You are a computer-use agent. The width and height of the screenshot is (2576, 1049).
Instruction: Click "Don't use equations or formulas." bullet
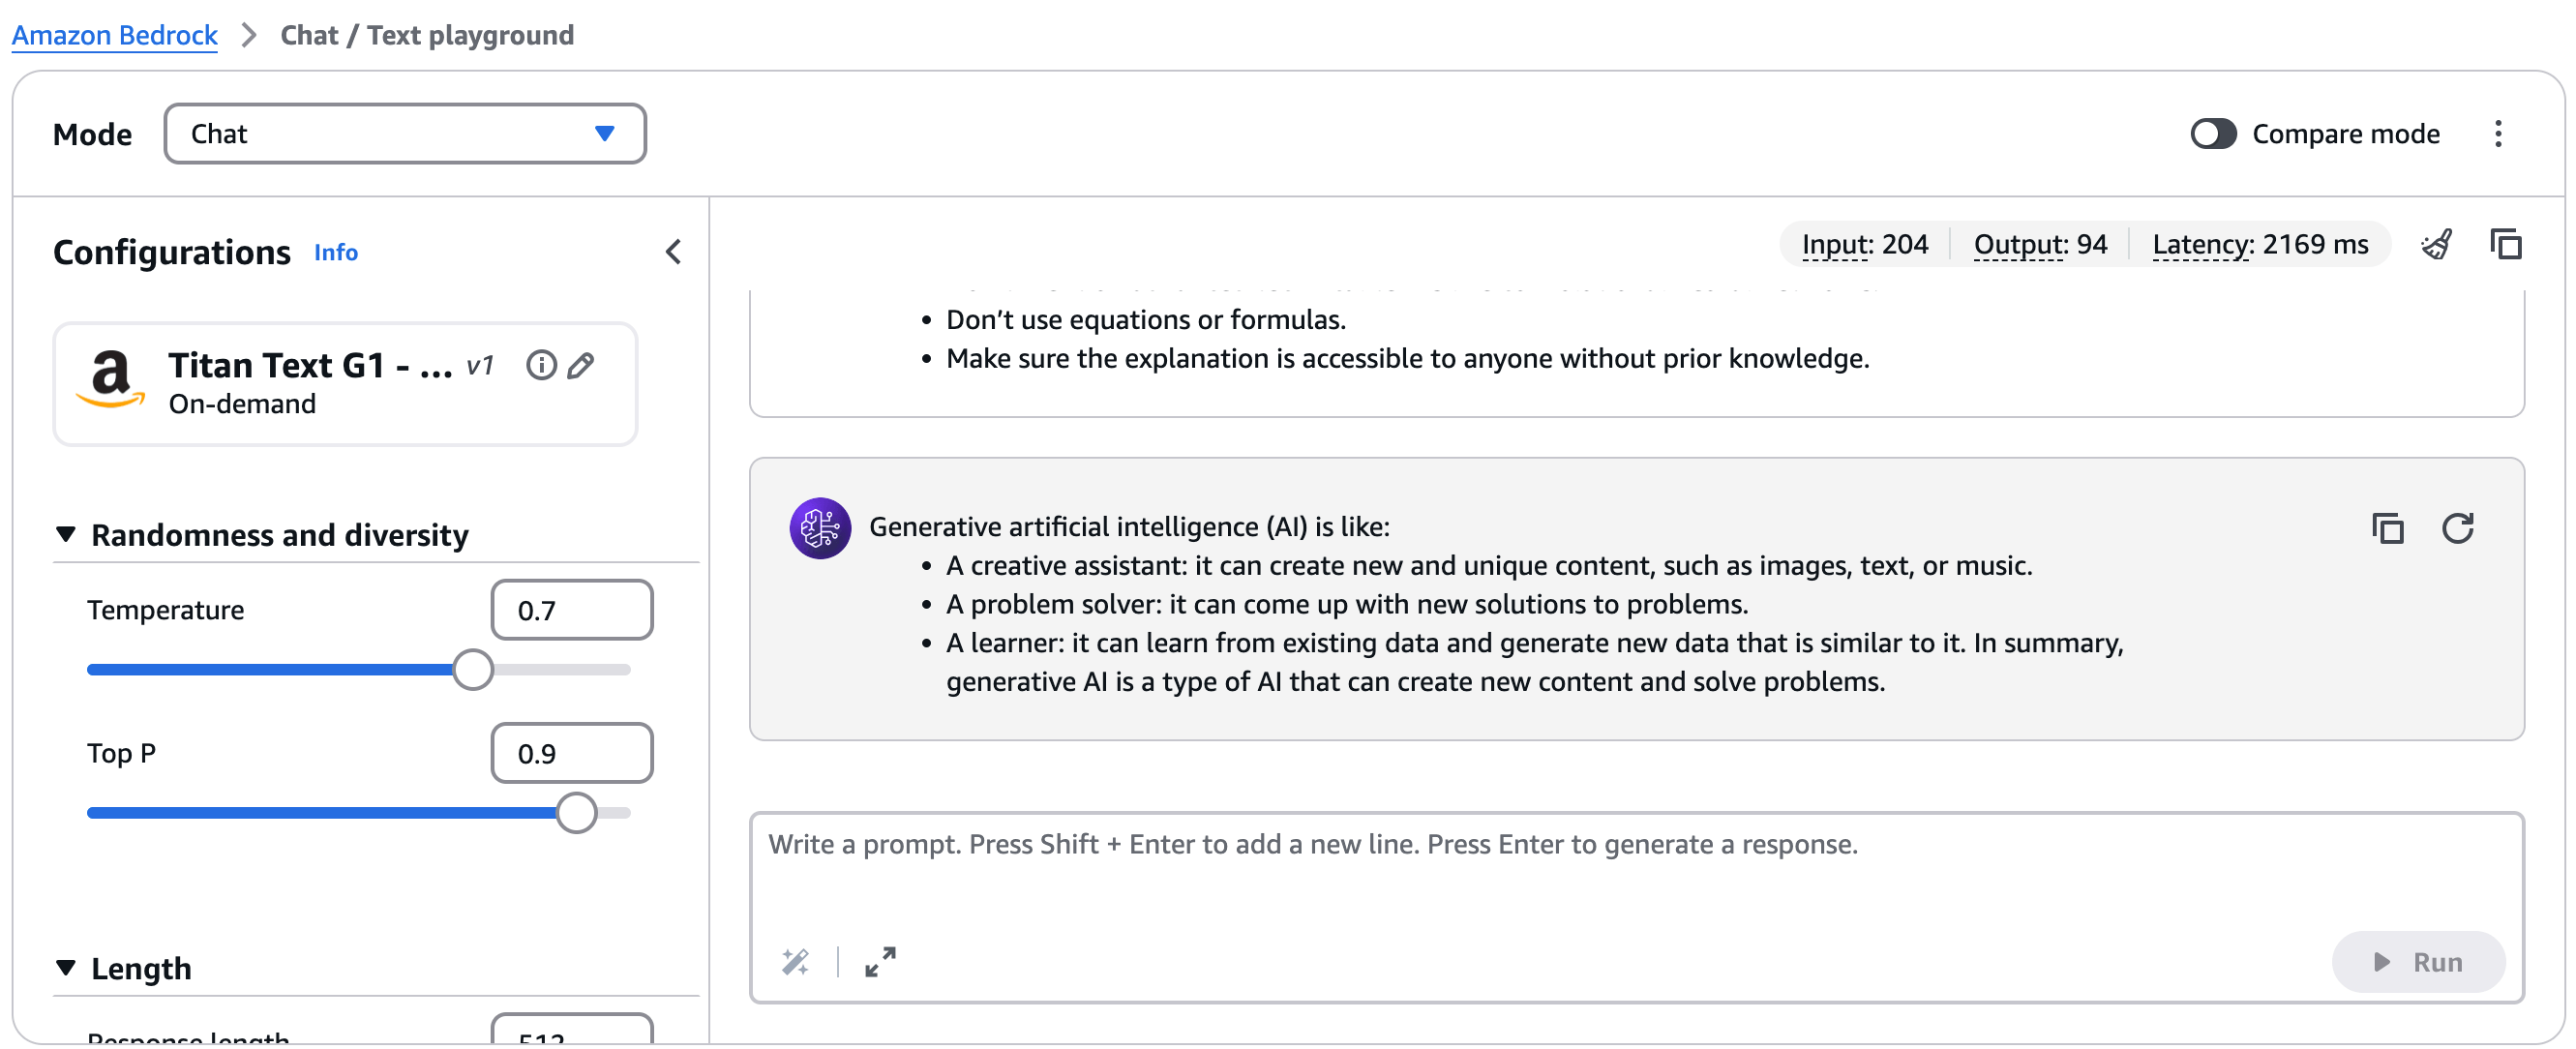click(x=1146, y=320)
